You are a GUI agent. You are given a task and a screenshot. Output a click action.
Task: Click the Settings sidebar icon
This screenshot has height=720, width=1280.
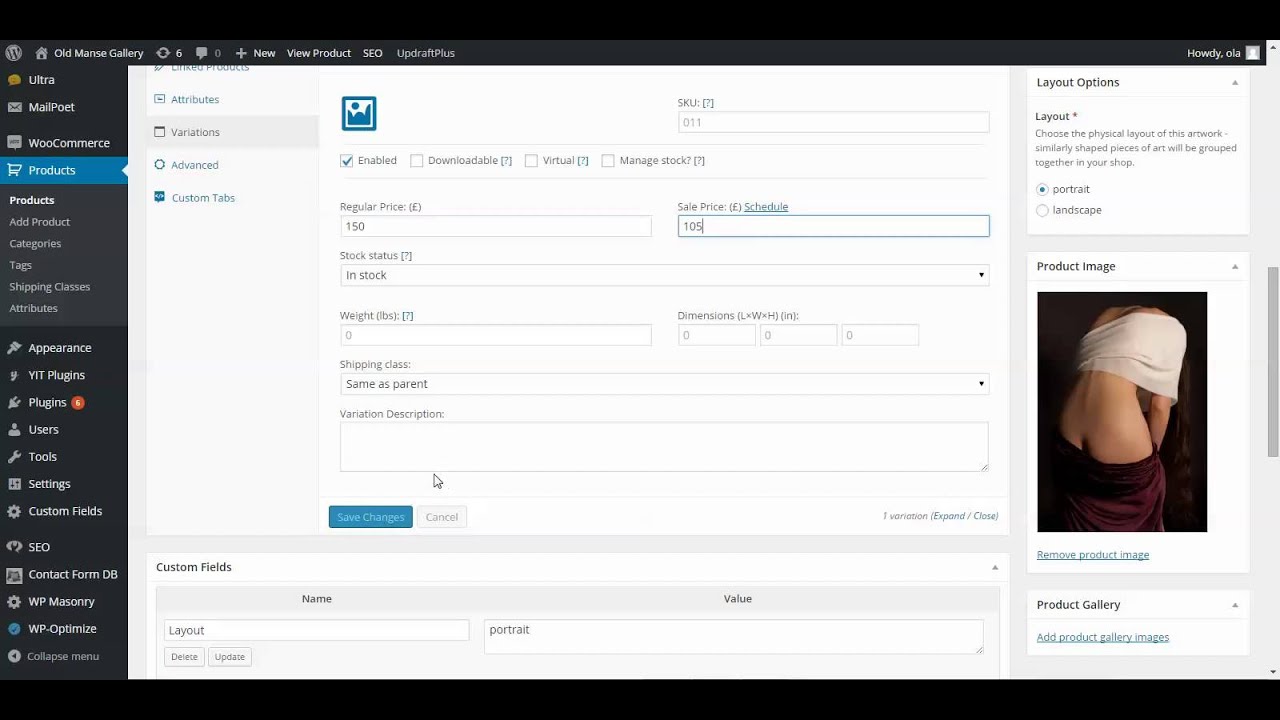(14, 484)
